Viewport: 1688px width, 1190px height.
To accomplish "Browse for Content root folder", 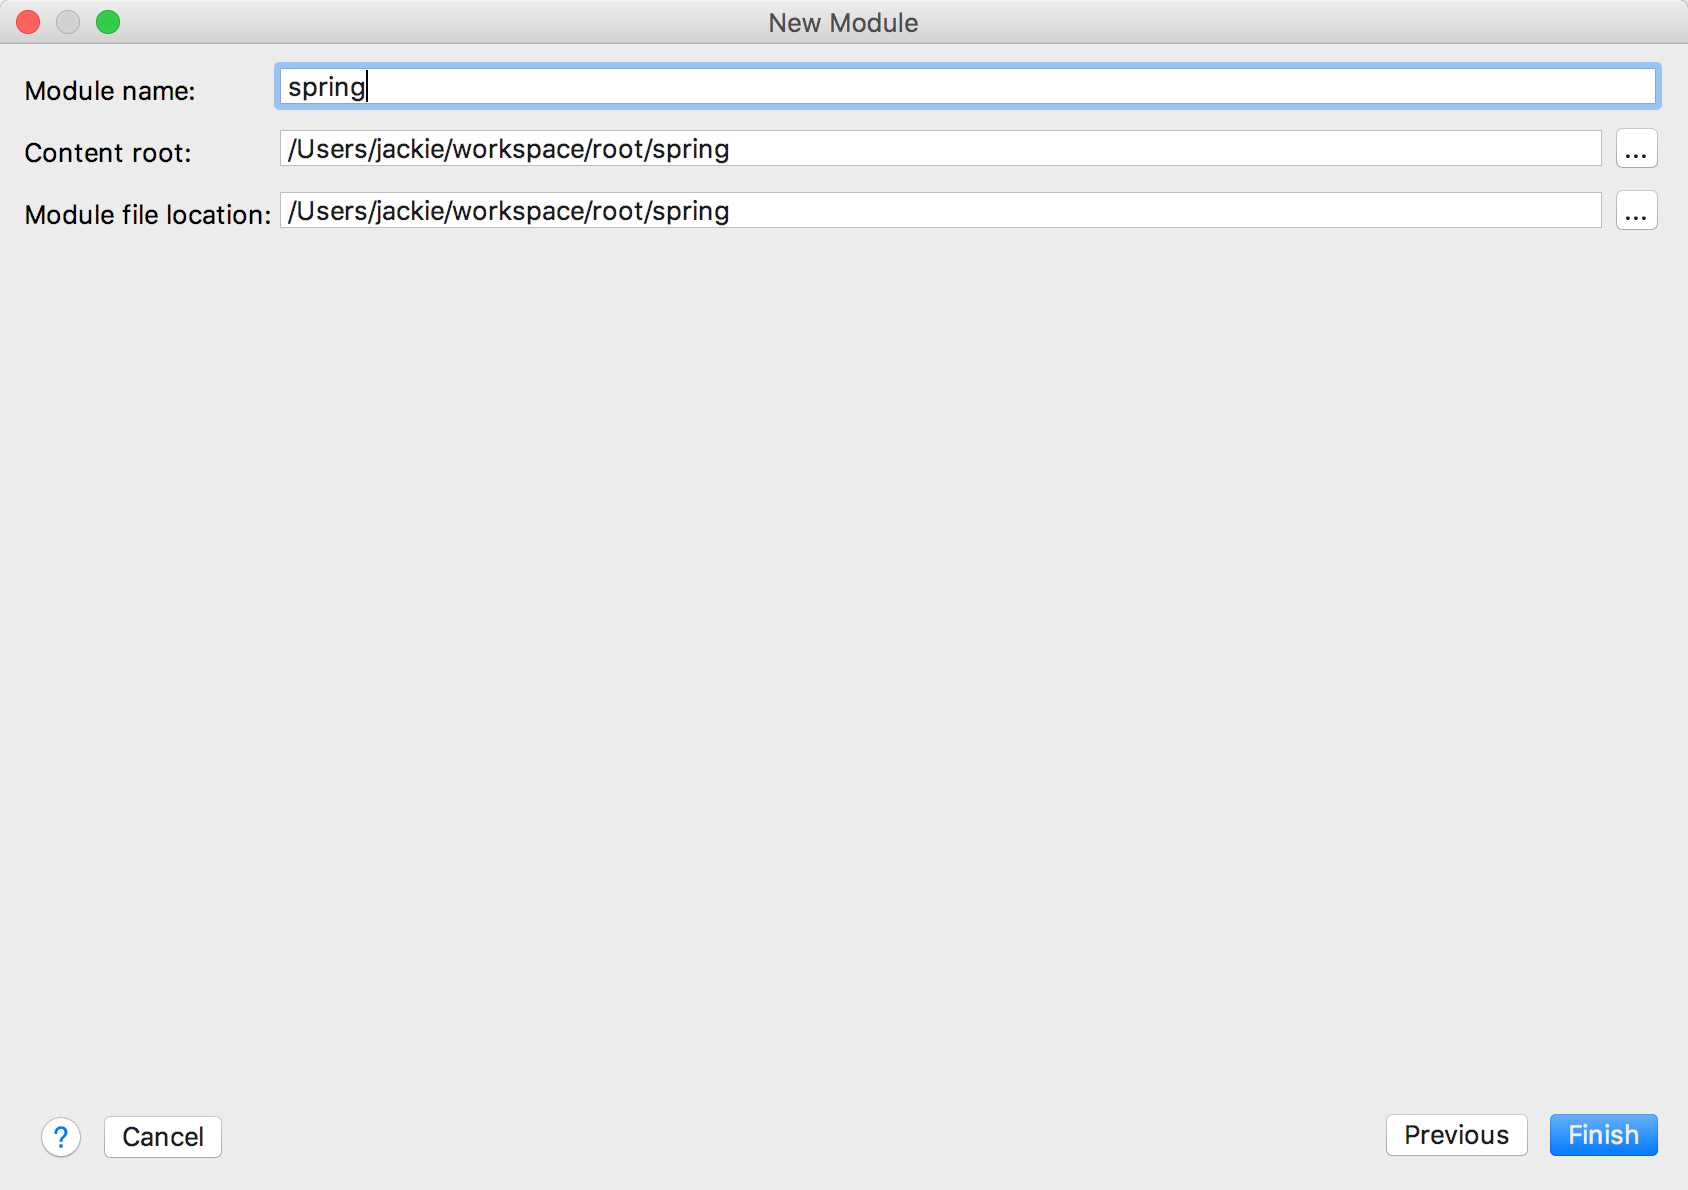I will 1636,149.
